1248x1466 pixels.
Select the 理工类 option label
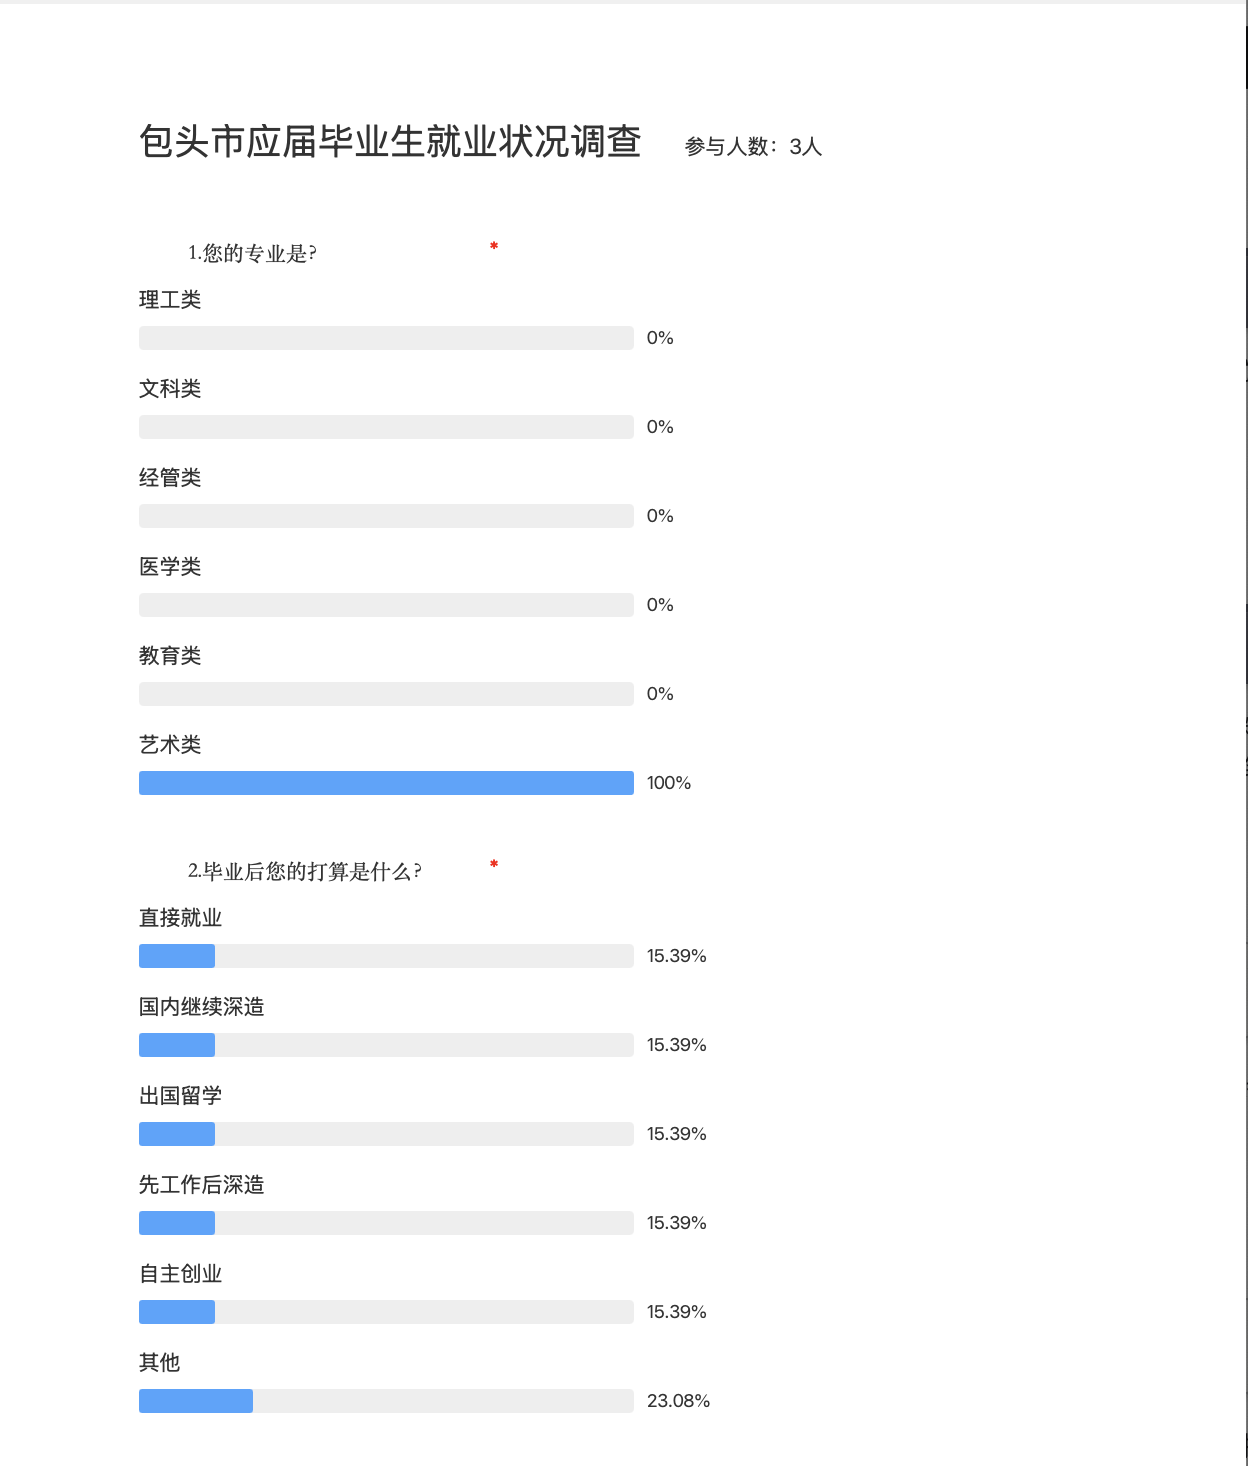pyautogui.click(x=170, y=300)
